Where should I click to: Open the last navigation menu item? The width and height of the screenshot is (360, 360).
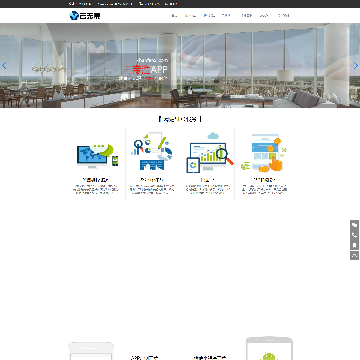coord(284,15)
